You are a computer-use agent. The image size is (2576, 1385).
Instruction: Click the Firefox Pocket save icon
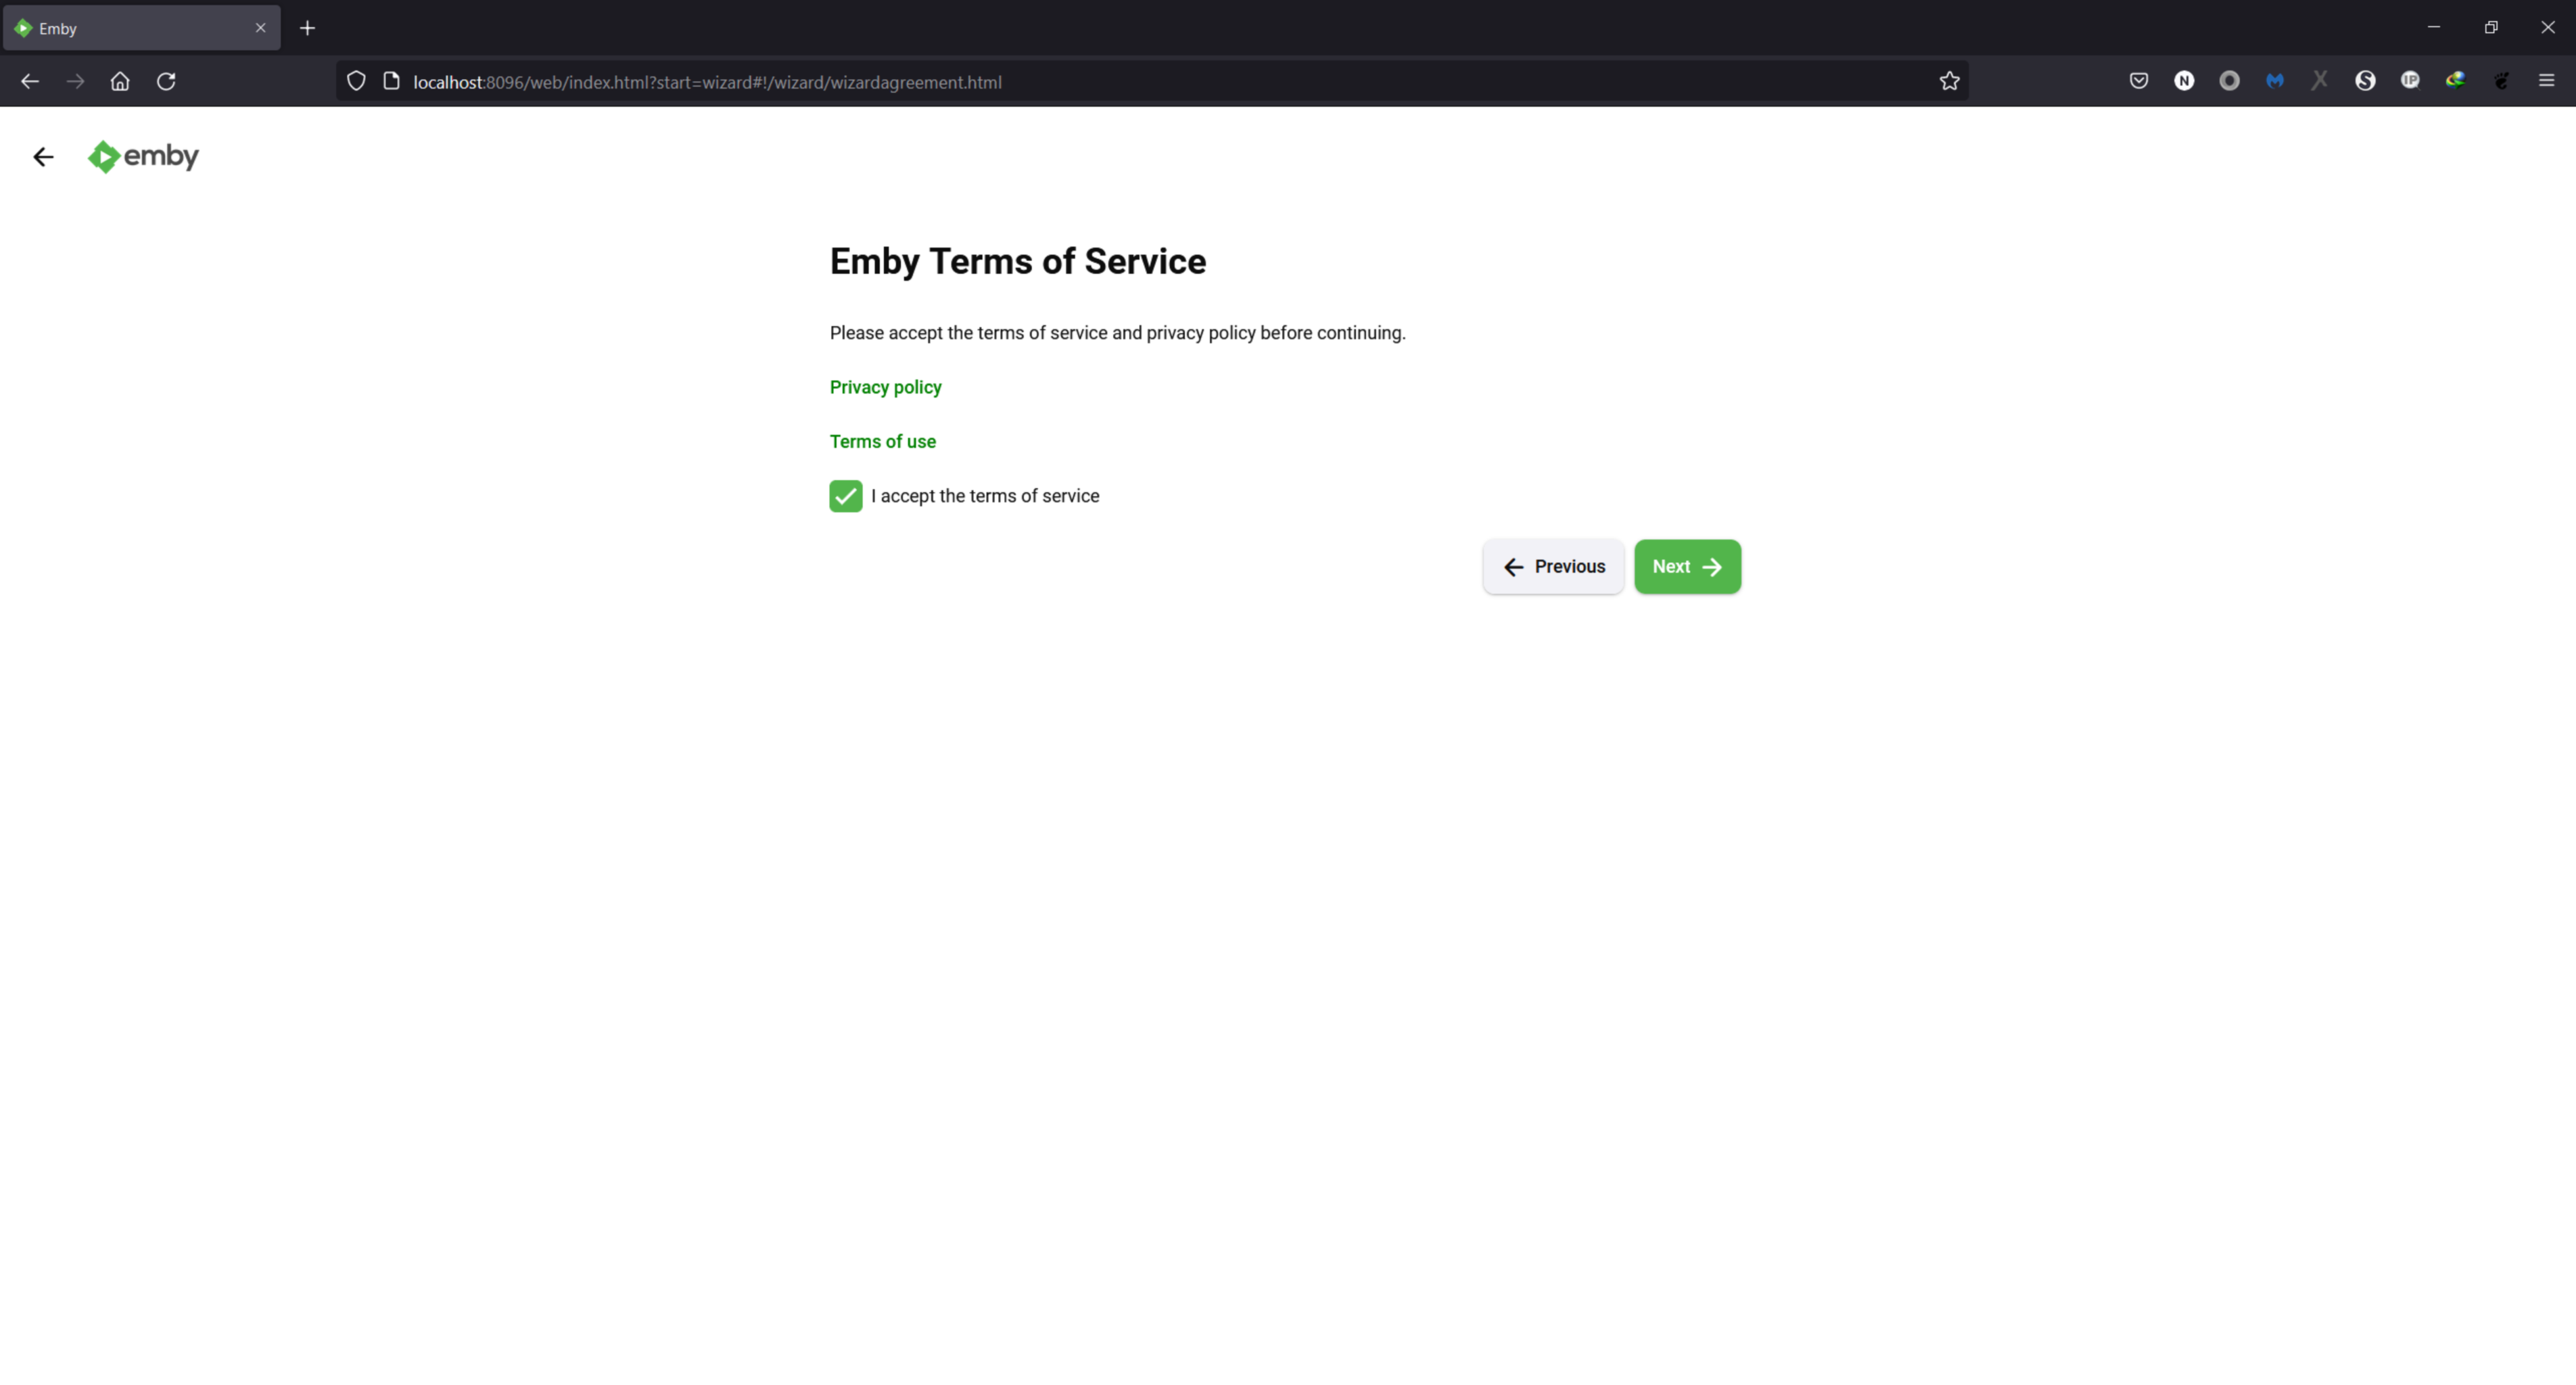point(2140,82)
